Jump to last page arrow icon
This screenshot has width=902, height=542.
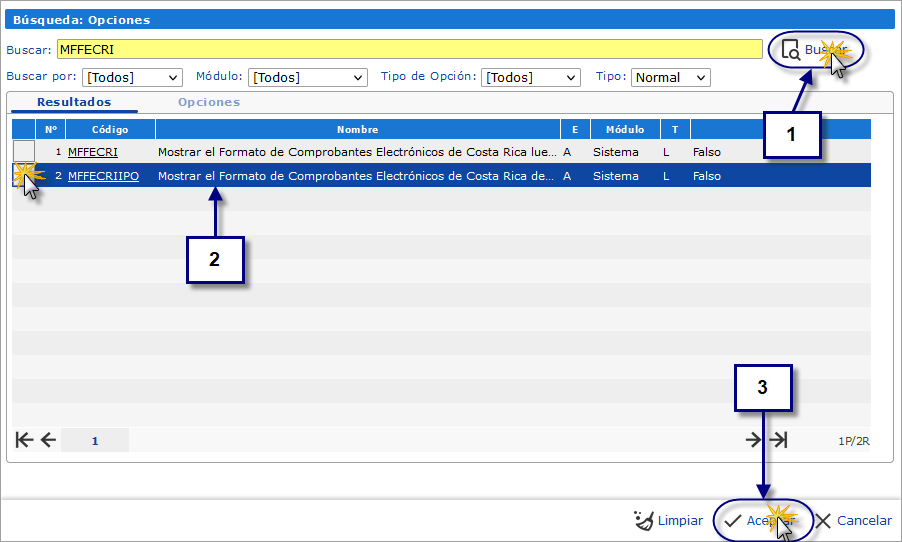(x=779, y=440)
